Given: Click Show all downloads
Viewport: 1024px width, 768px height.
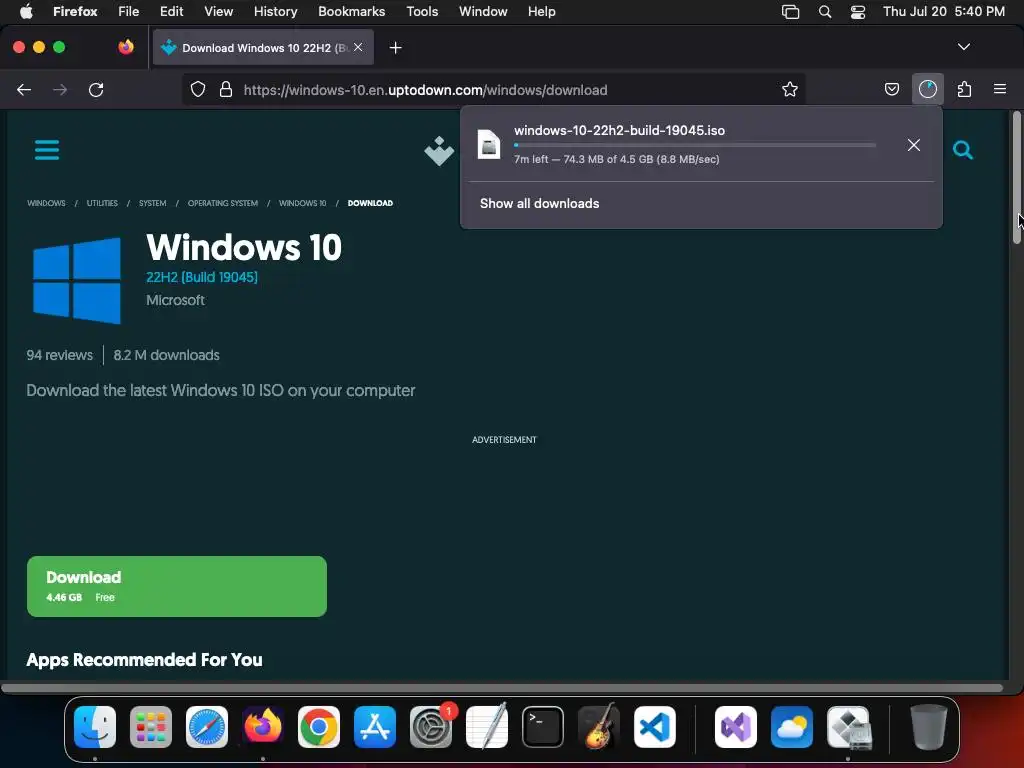Looking at the screenshot, I should (x=539, y=204).
